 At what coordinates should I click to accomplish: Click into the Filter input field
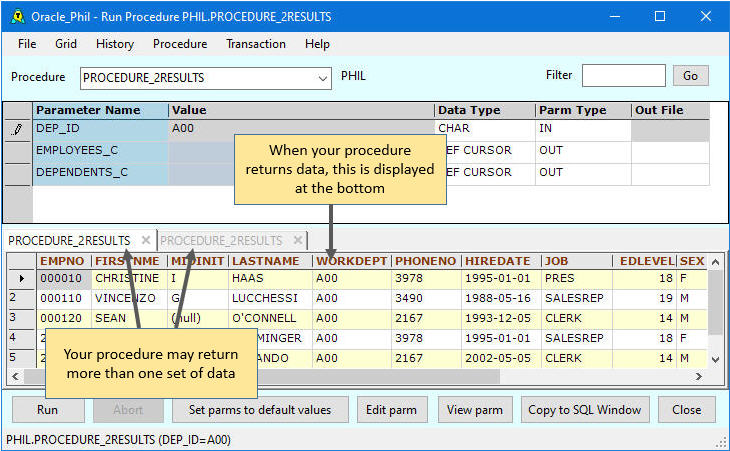(x=623, y=75)
